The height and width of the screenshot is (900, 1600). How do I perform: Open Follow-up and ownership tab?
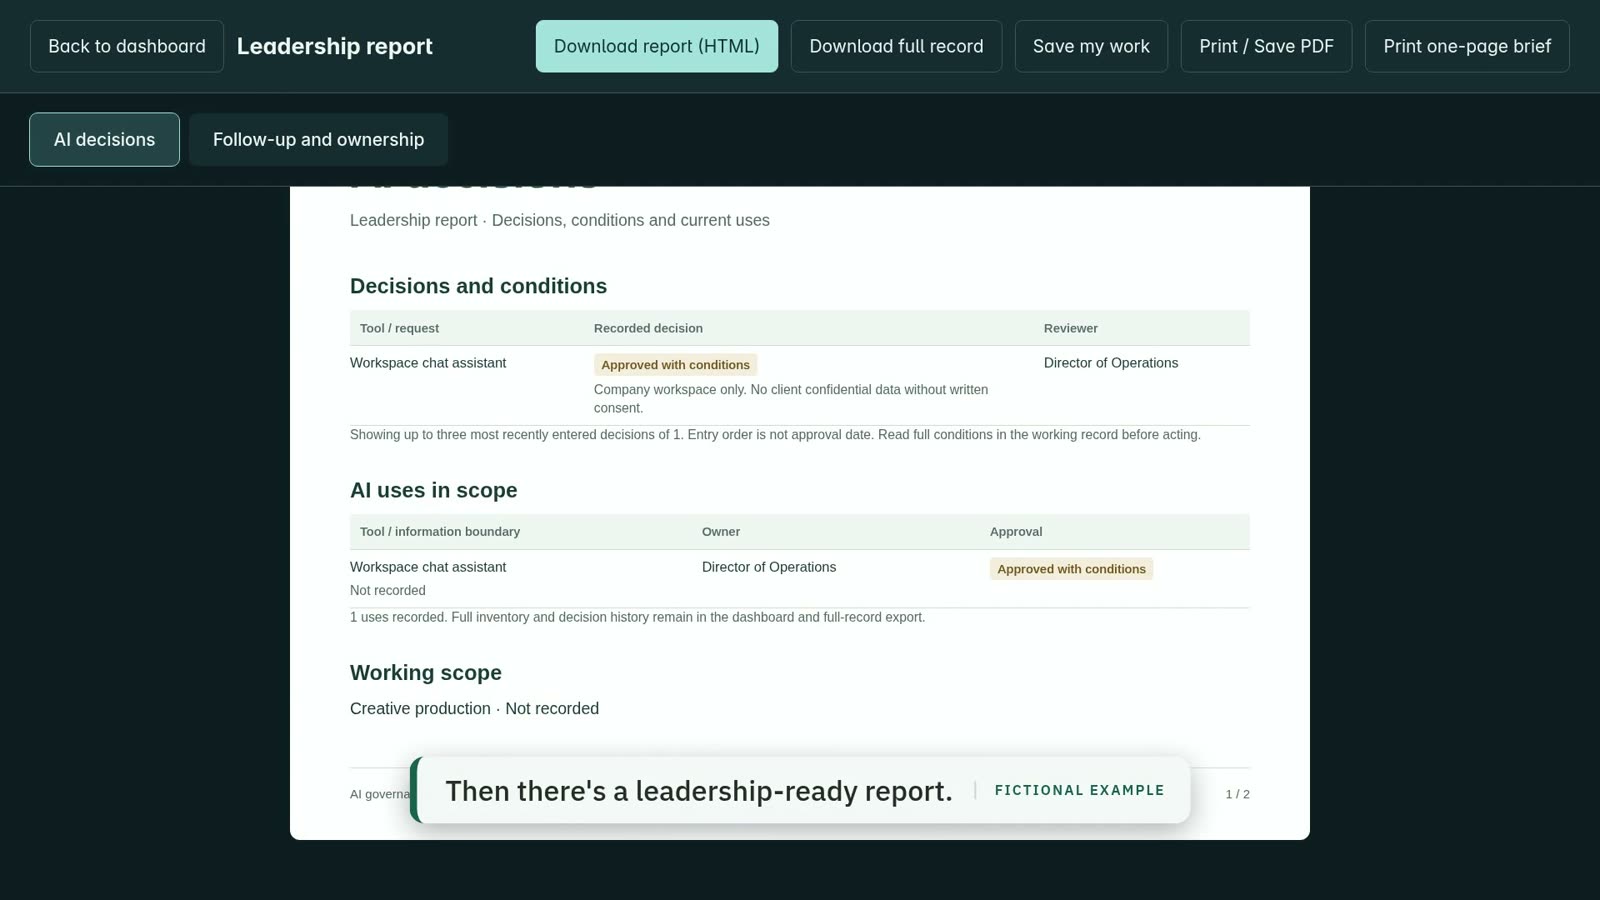pos(318,139)
